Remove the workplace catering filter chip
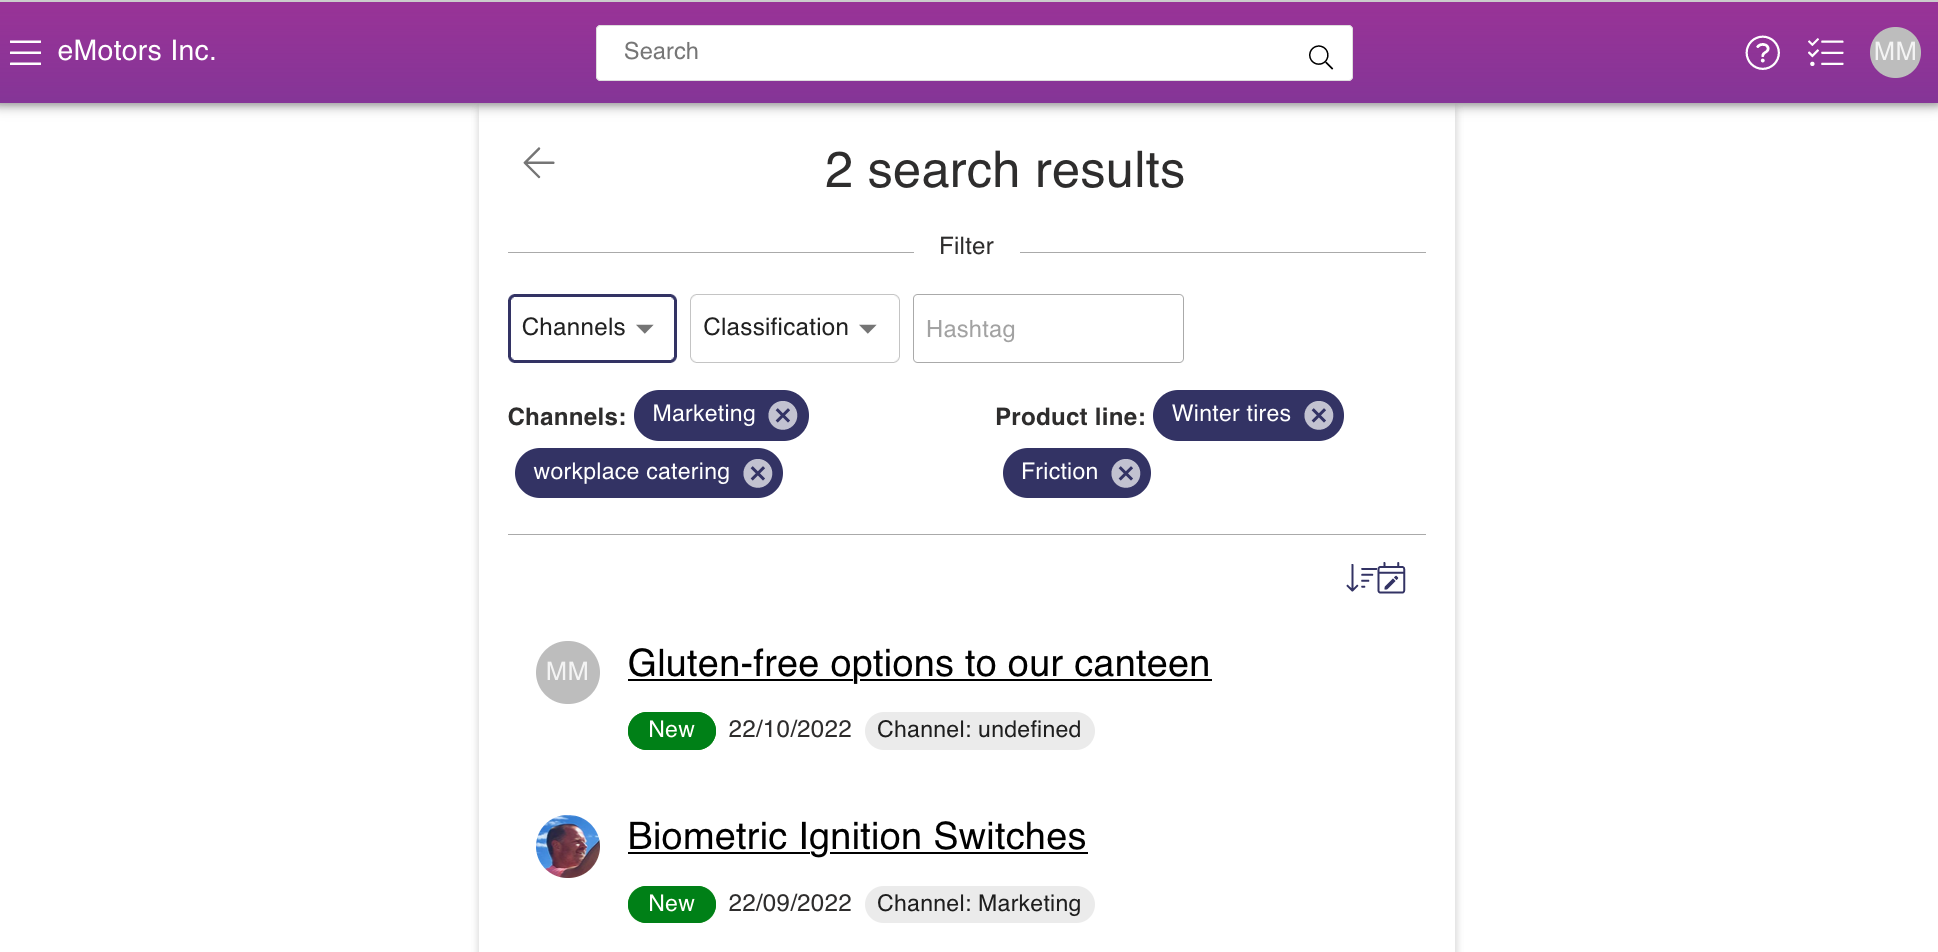The width and height of the screenshot is (1938, 952). [758, 473]
